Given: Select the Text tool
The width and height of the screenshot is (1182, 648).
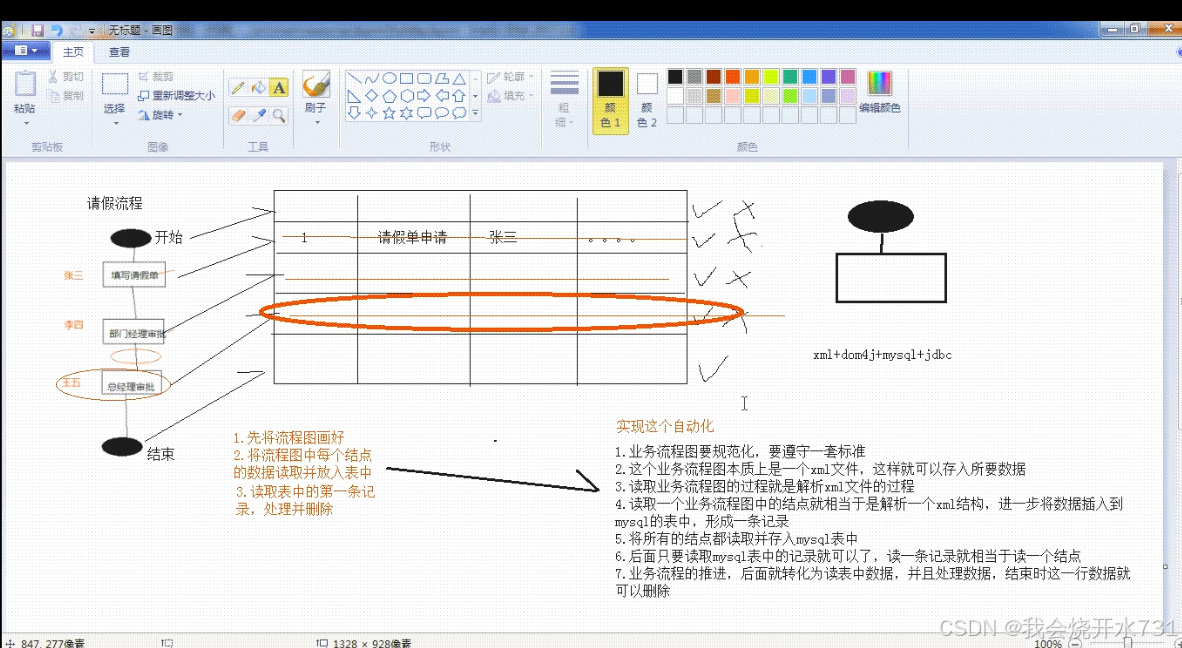Looking at the screenshot, I should [x=278, y=88].
